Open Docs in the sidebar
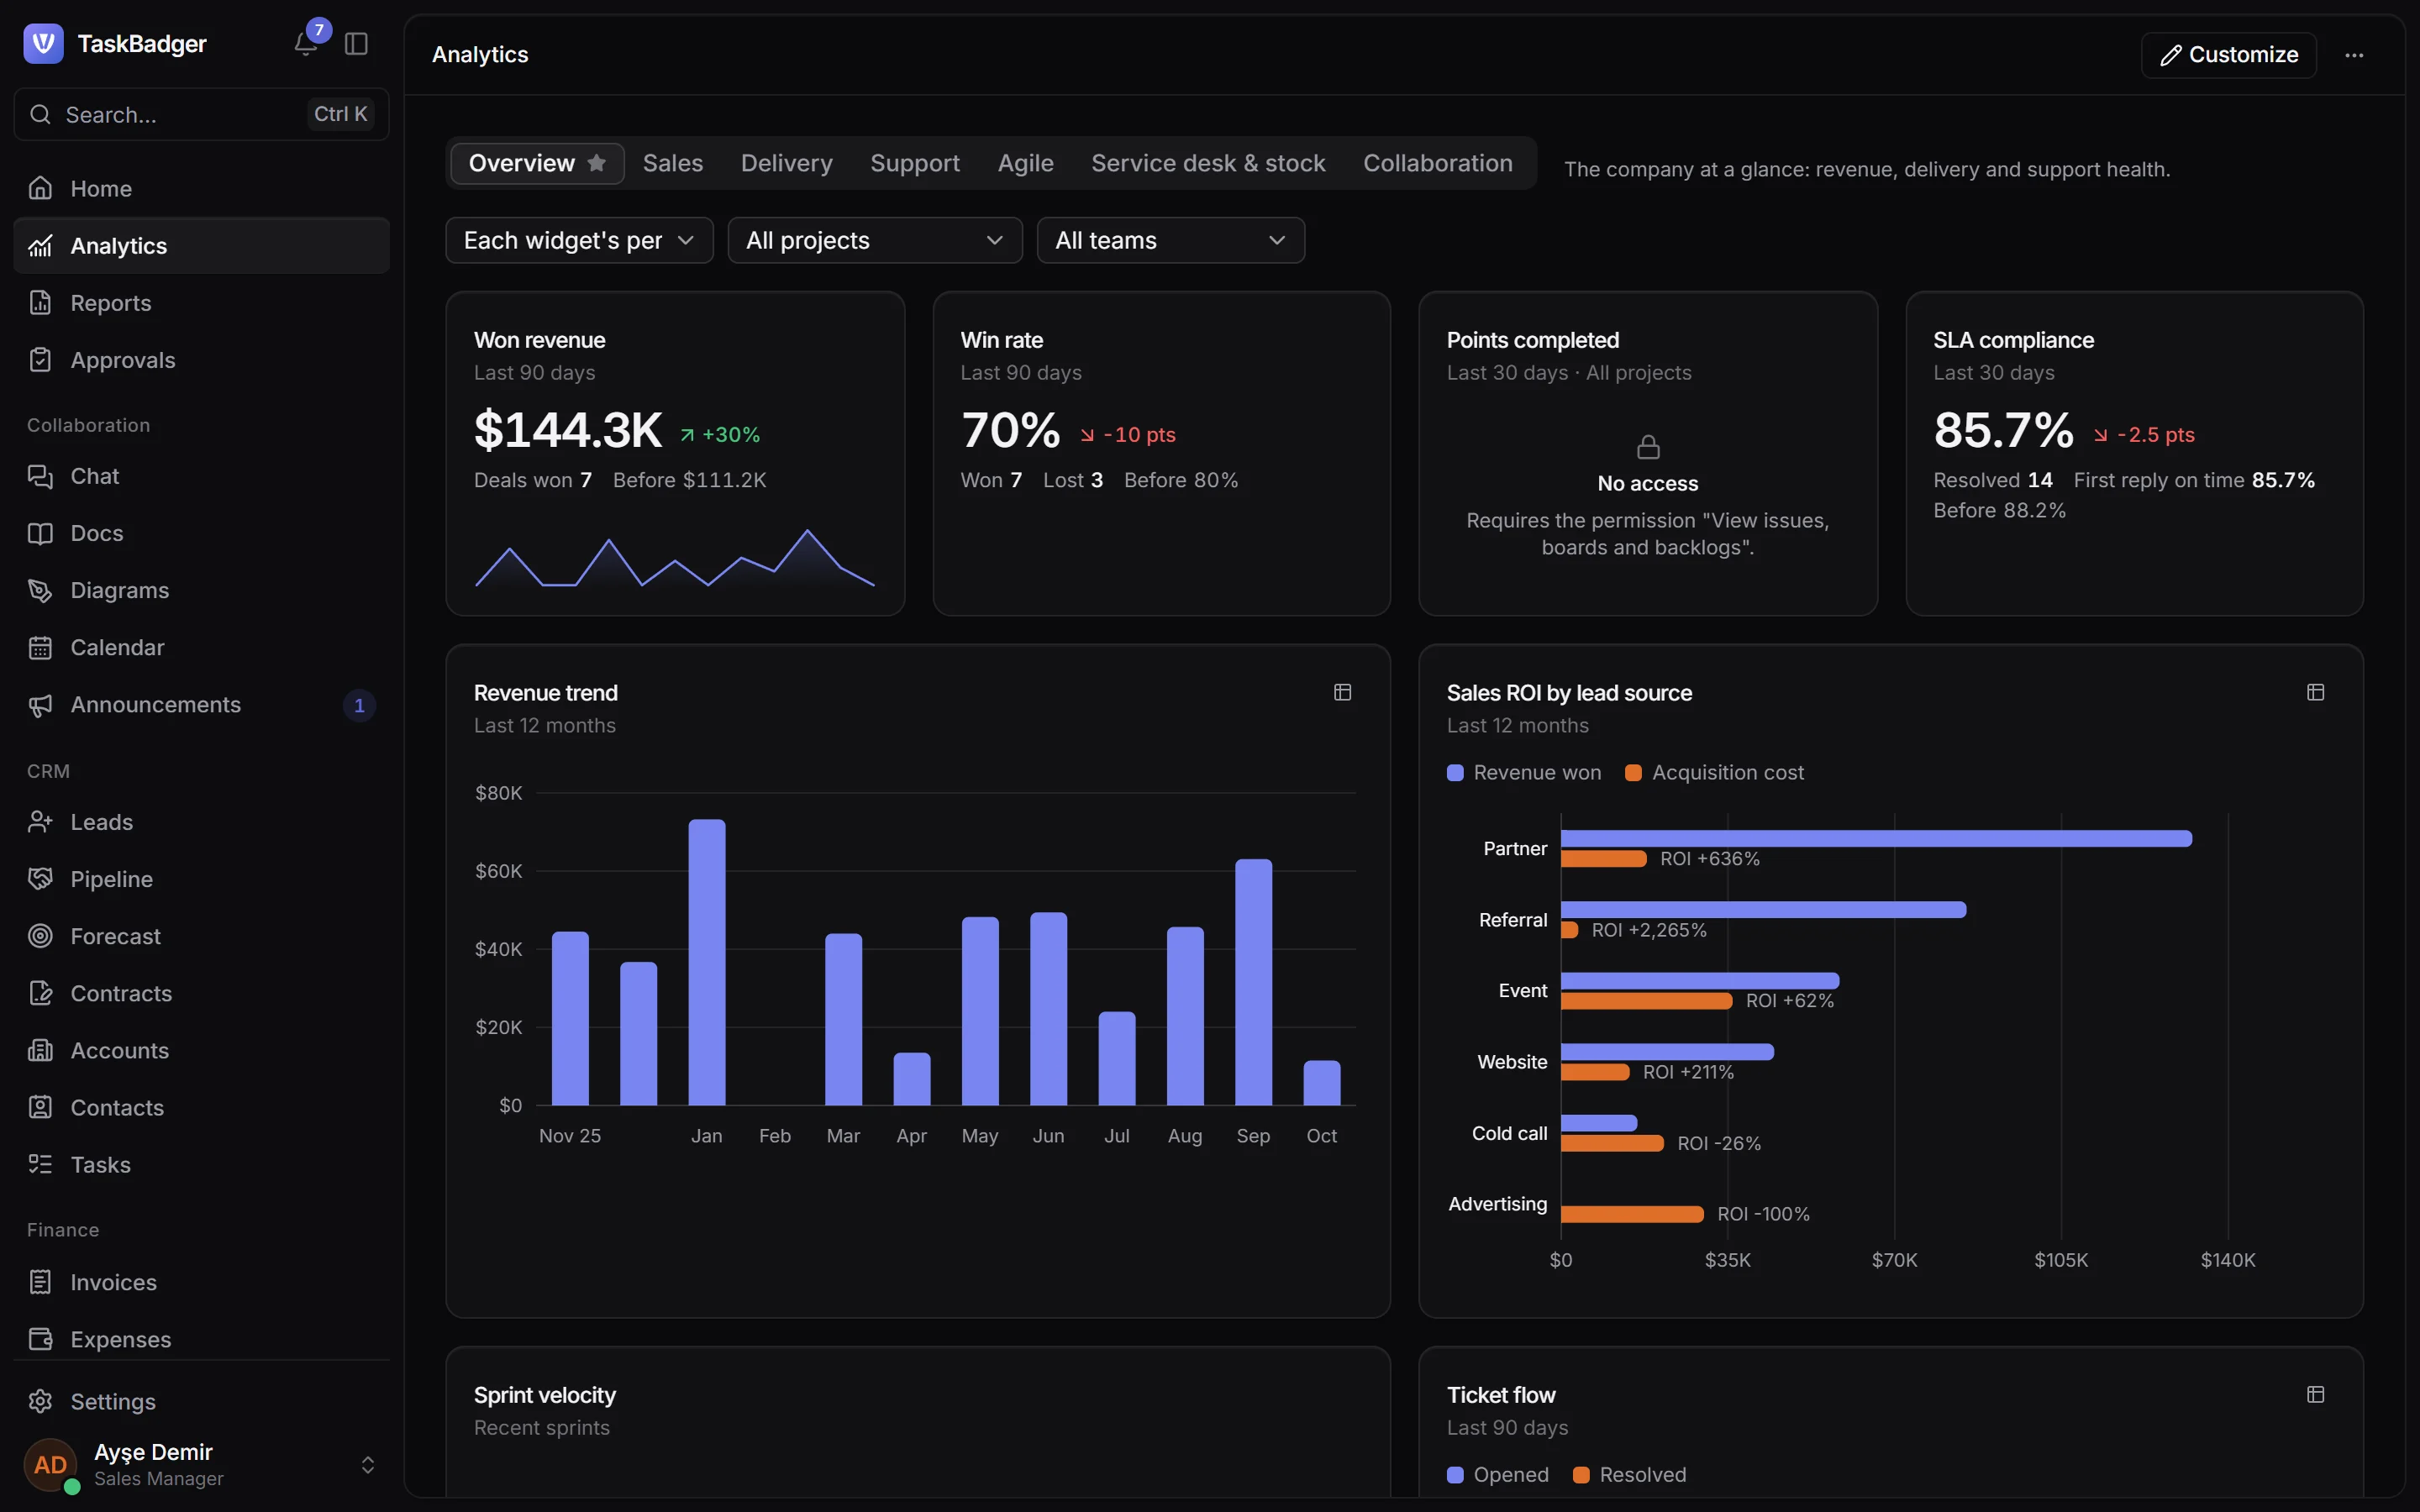 pyautogui.click(x=202, y=533)
